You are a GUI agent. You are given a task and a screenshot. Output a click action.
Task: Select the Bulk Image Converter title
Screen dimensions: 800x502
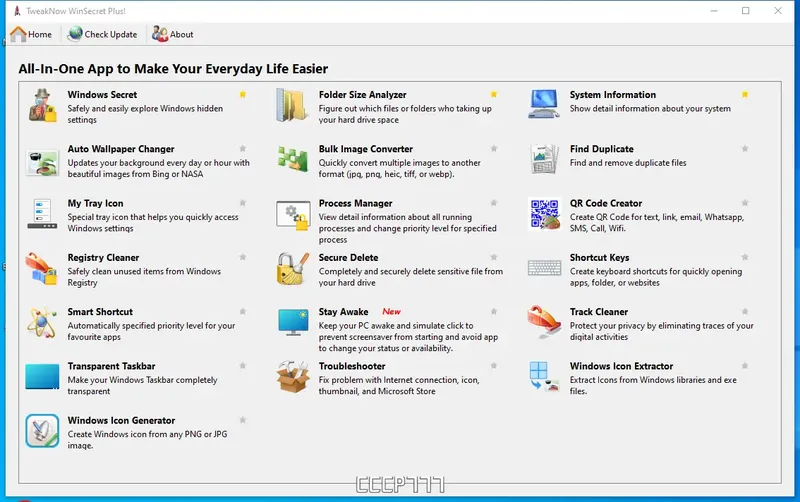(366, 148)
